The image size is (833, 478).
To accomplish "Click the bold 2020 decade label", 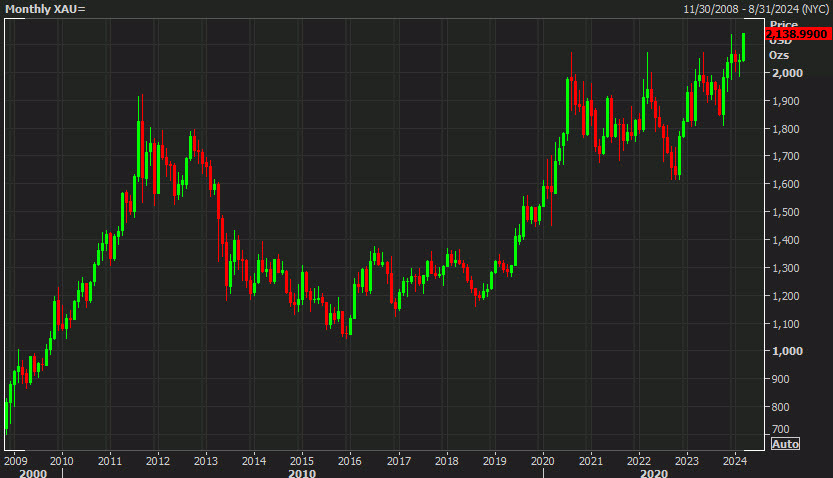I will pyautogui.click(x=654, y=473).
